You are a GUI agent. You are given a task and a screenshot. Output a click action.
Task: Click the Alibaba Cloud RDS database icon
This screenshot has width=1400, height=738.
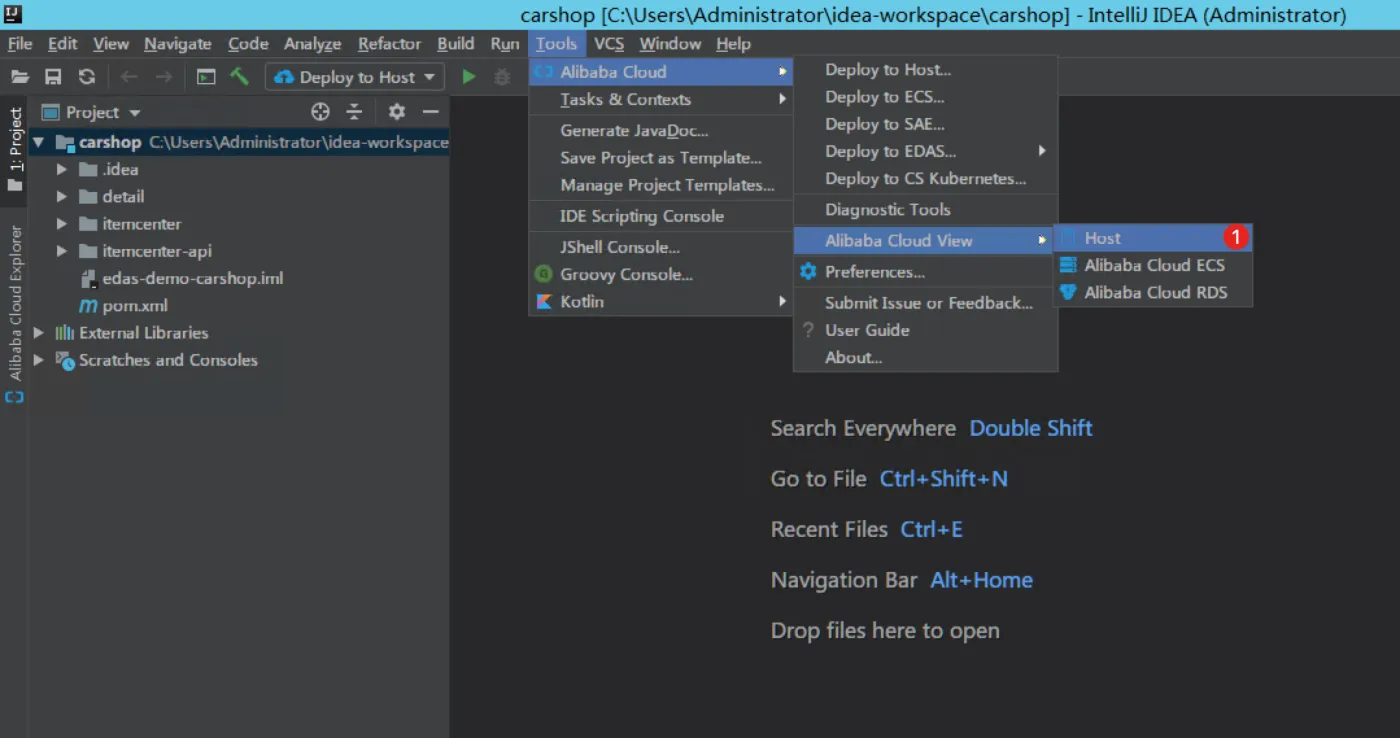tap(1068, 292)
